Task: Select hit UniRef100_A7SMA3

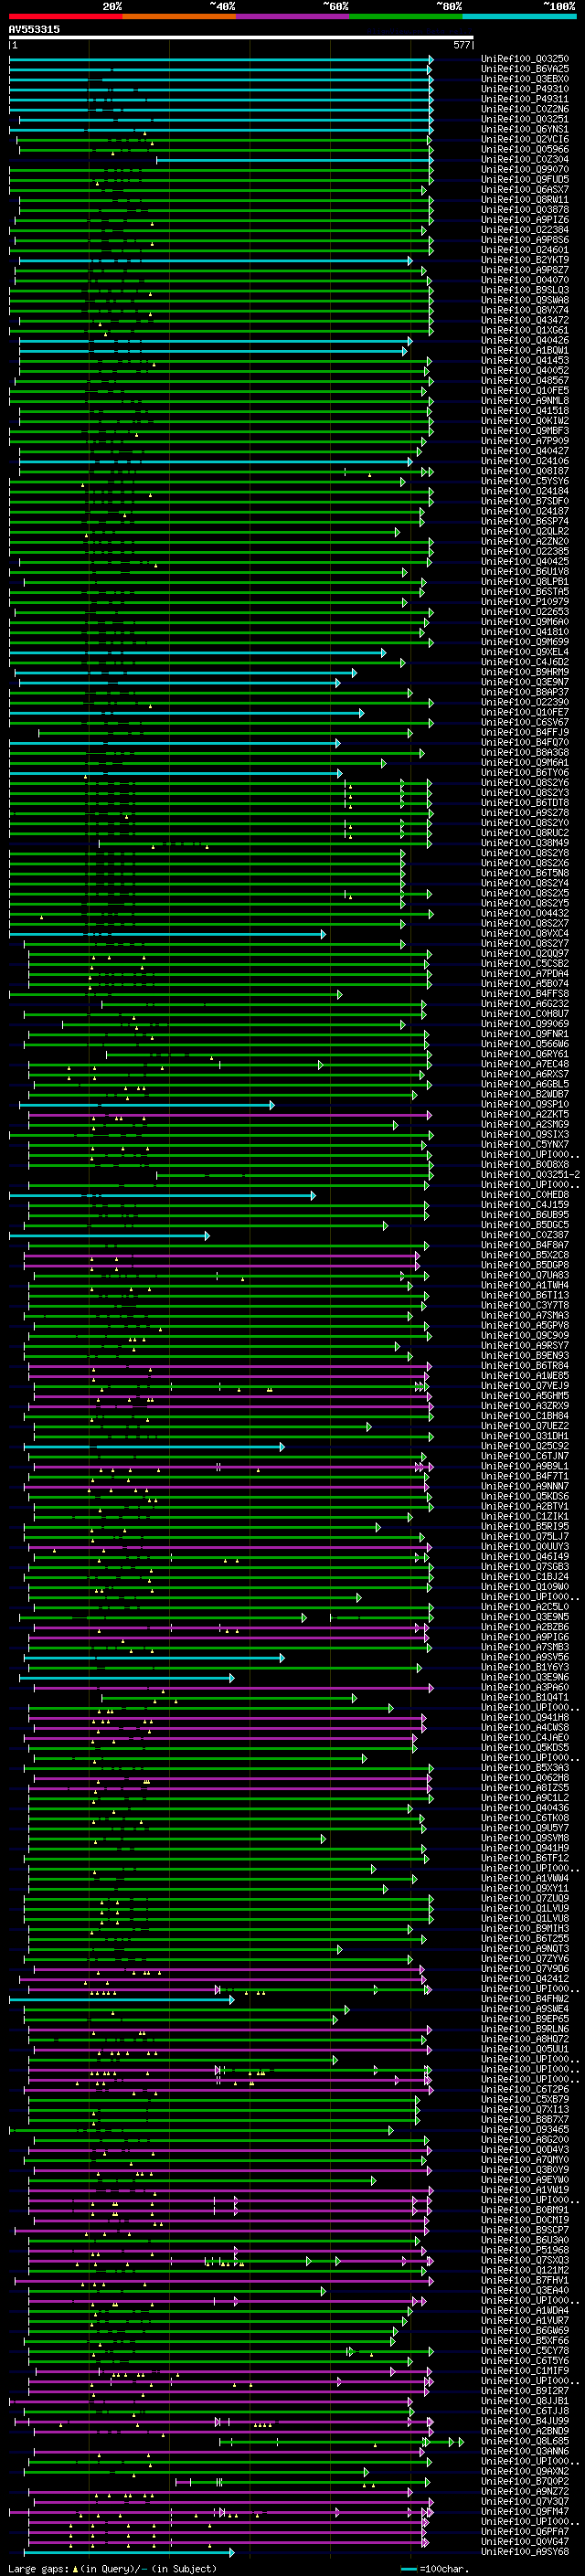Action: (x=525, y=1316)
